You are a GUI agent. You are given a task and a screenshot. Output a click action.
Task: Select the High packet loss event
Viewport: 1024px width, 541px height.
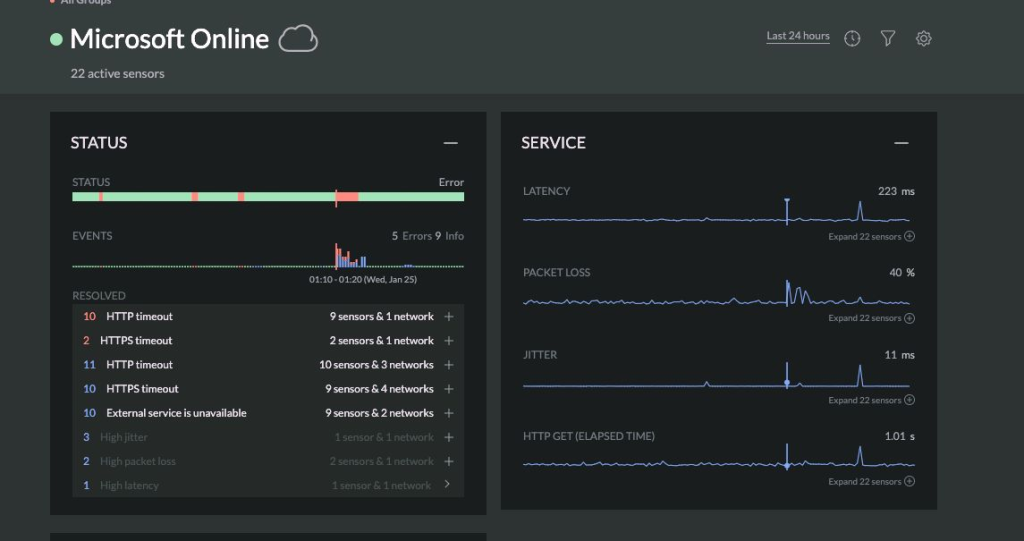[138, 461]
